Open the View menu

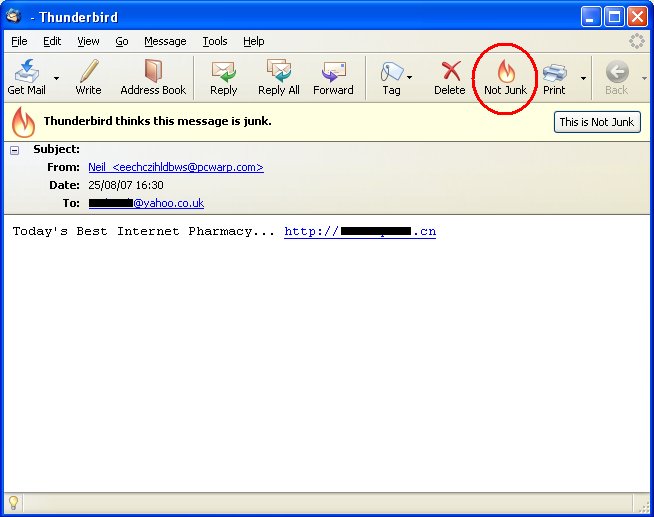pyautogui.click(x=88, y=41)
